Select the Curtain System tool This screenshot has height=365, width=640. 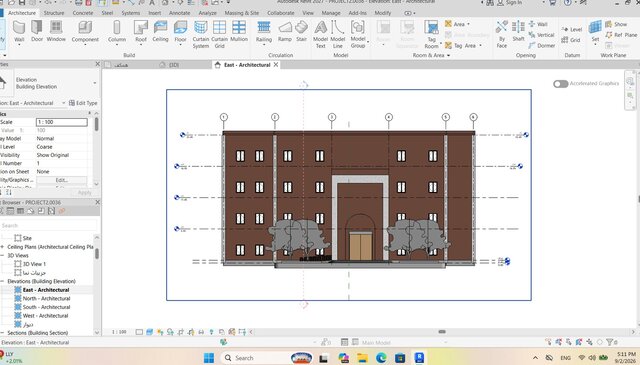pos(200,35)
